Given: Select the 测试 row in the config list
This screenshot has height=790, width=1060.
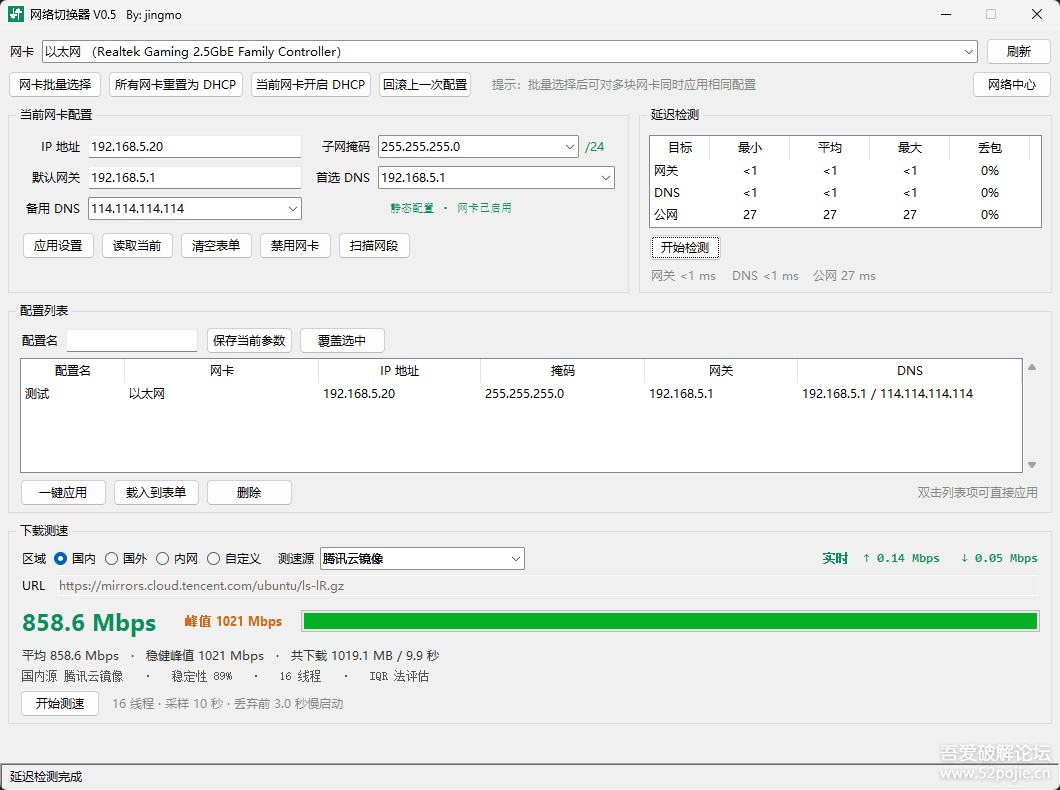Looking at the screenshot, I should pos(521,393).
